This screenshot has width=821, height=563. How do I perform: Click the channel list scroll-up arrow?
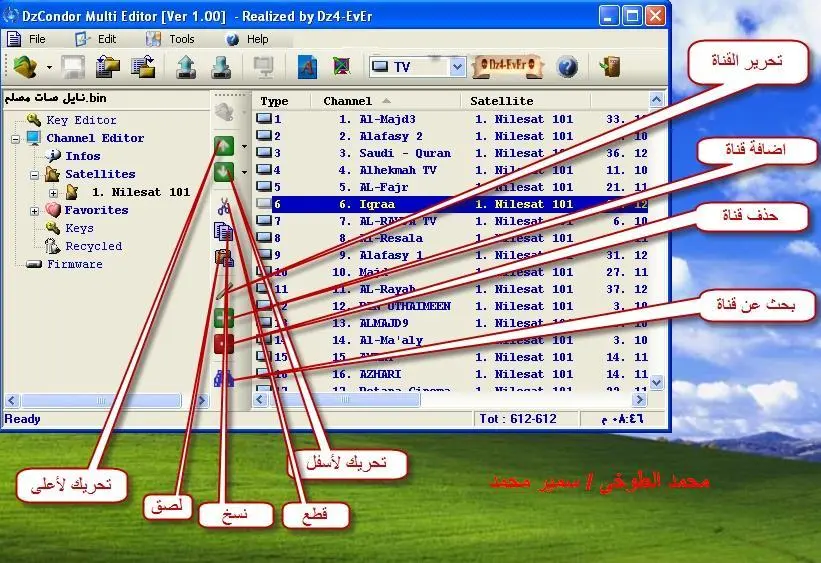656,99
